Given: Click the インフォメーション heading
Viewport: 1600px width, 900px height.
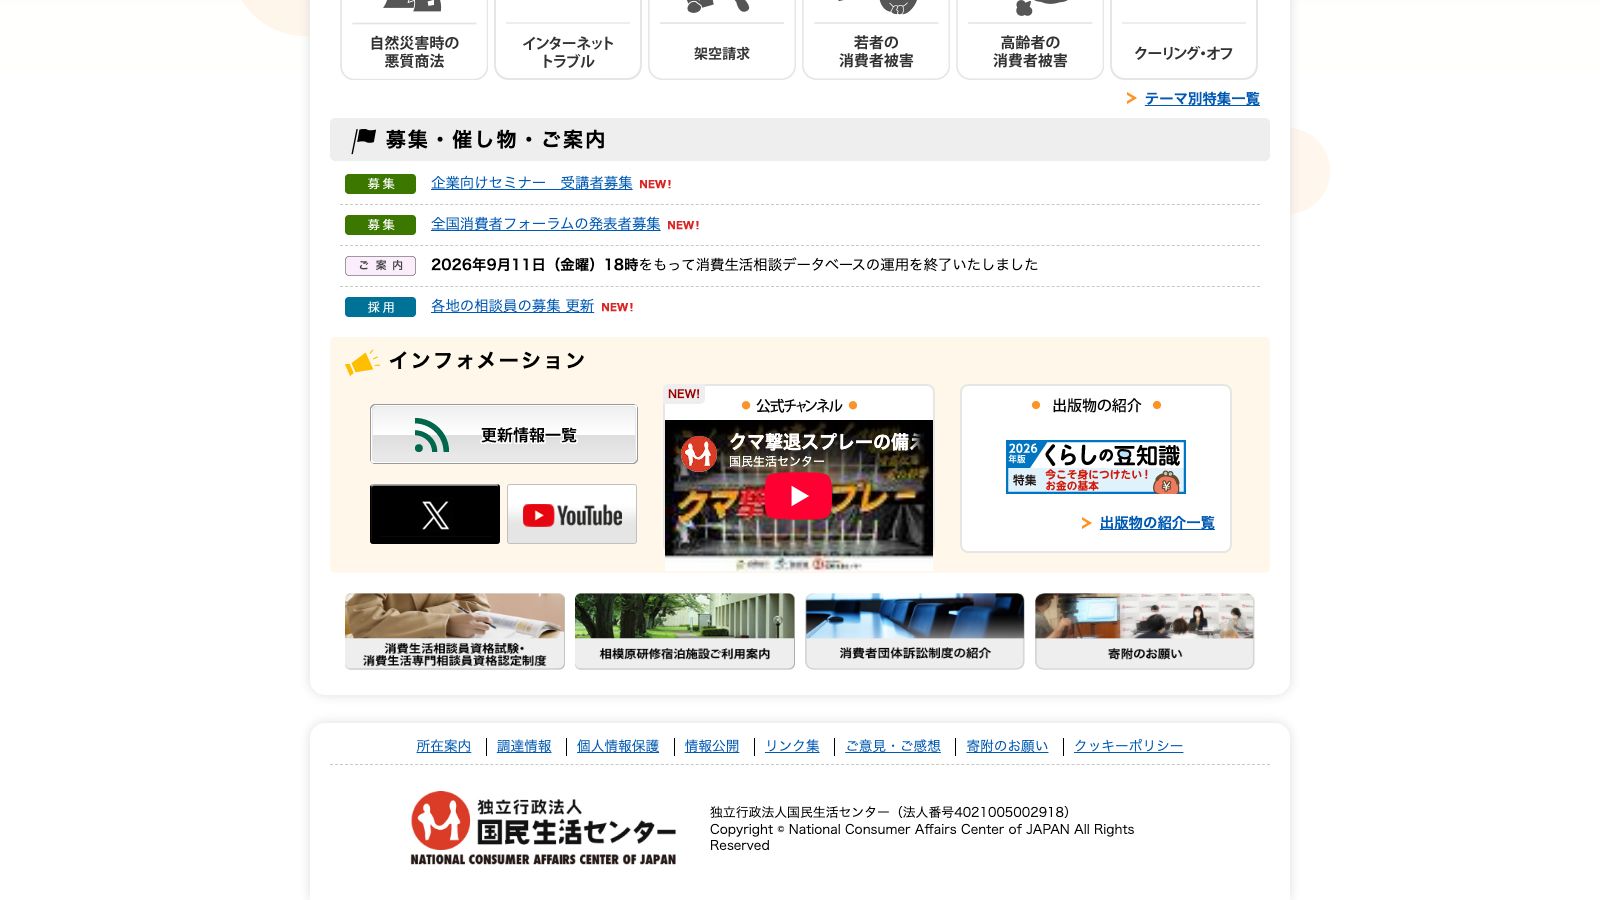Looking at the screenshot, I should [486, 361].
